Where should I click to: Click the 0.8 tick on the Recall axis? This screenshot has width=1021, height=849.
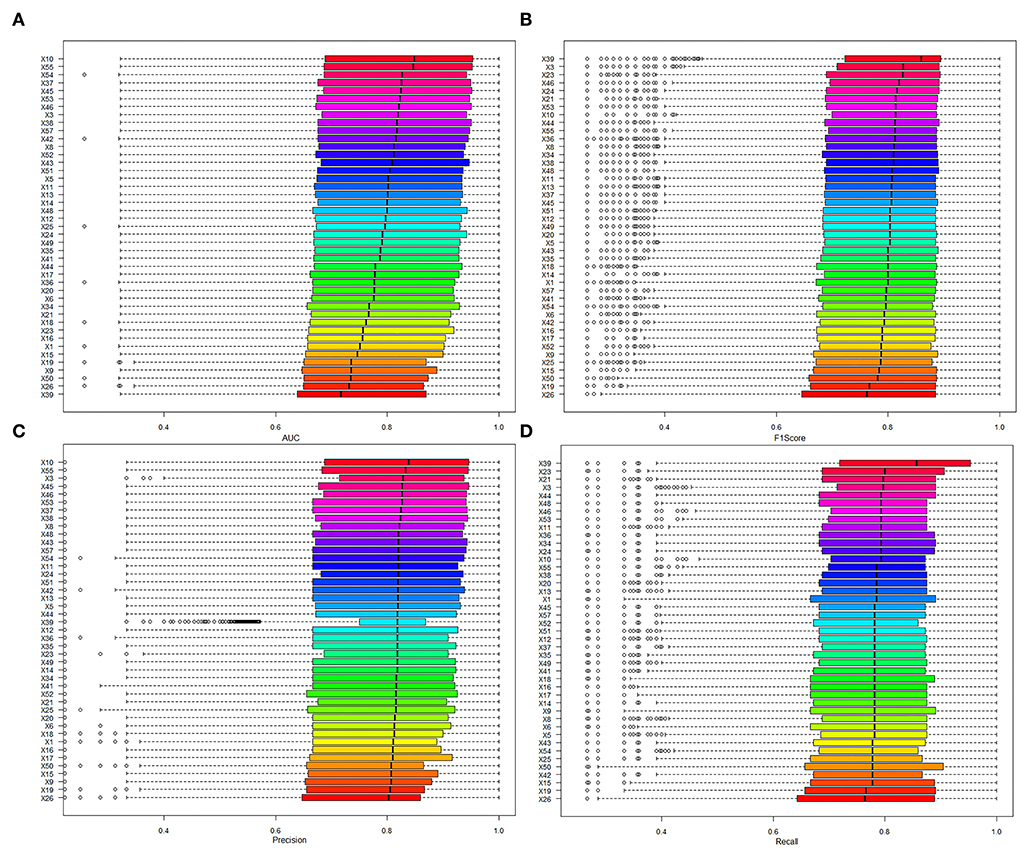(x=885, y=831)
